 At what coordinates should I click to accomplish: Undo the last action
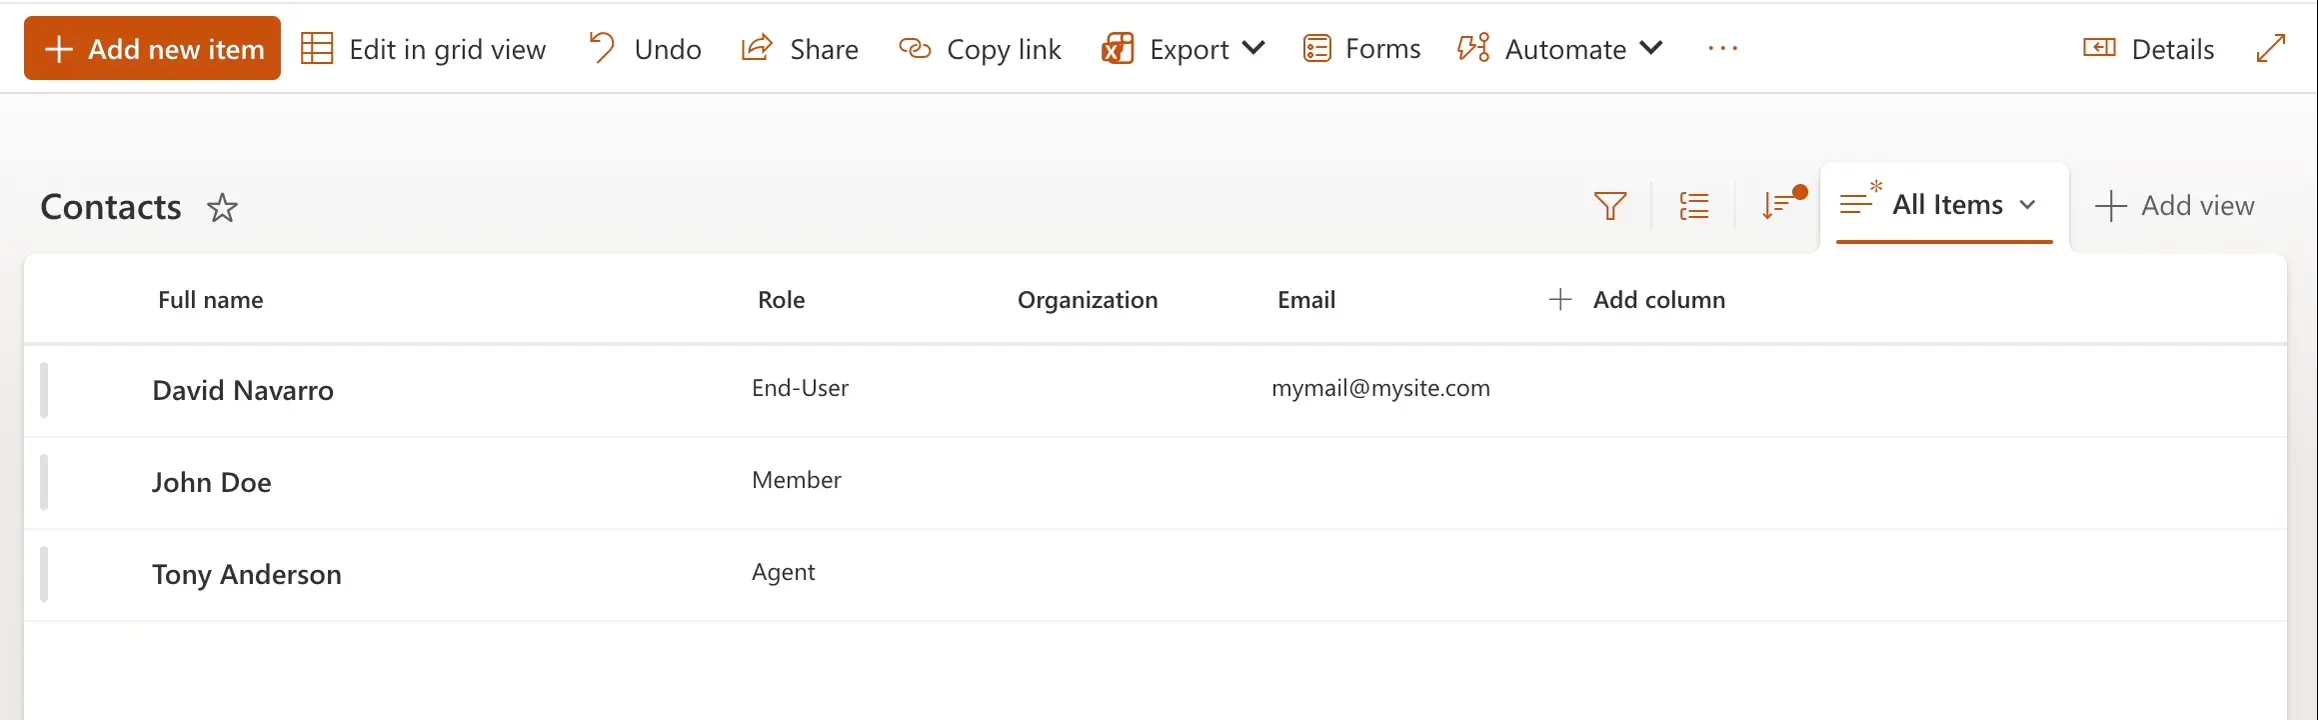[645, 49]
